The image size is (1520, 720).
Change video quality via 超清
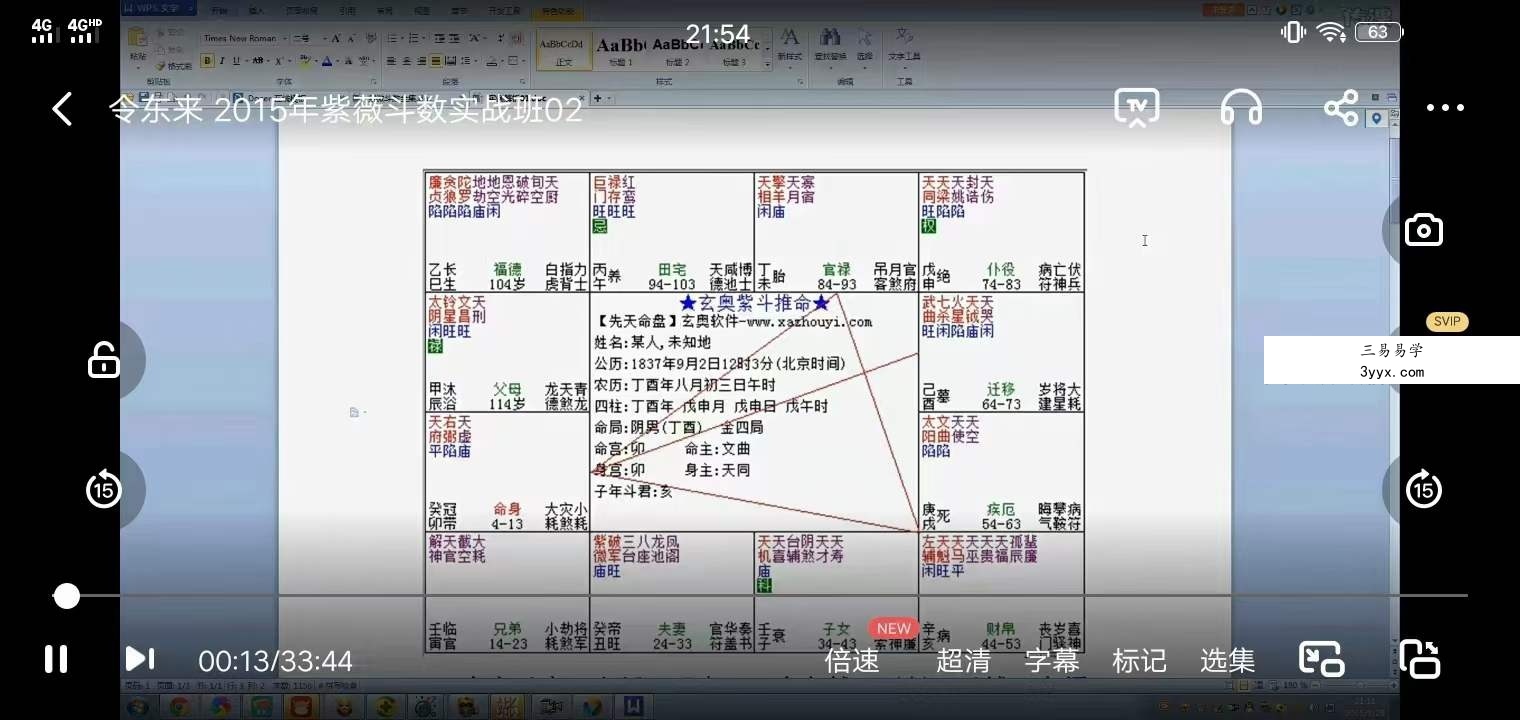[963, 661]
